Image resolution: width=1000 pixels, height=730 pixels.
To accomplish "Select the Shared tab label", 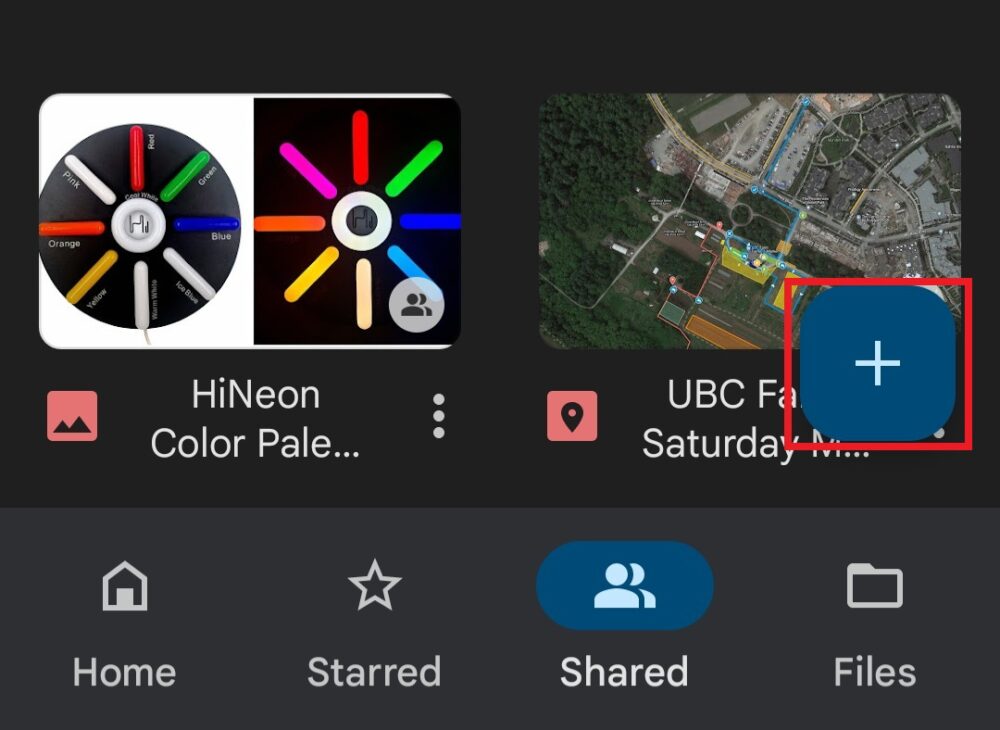I will click(x=625, y=672).
